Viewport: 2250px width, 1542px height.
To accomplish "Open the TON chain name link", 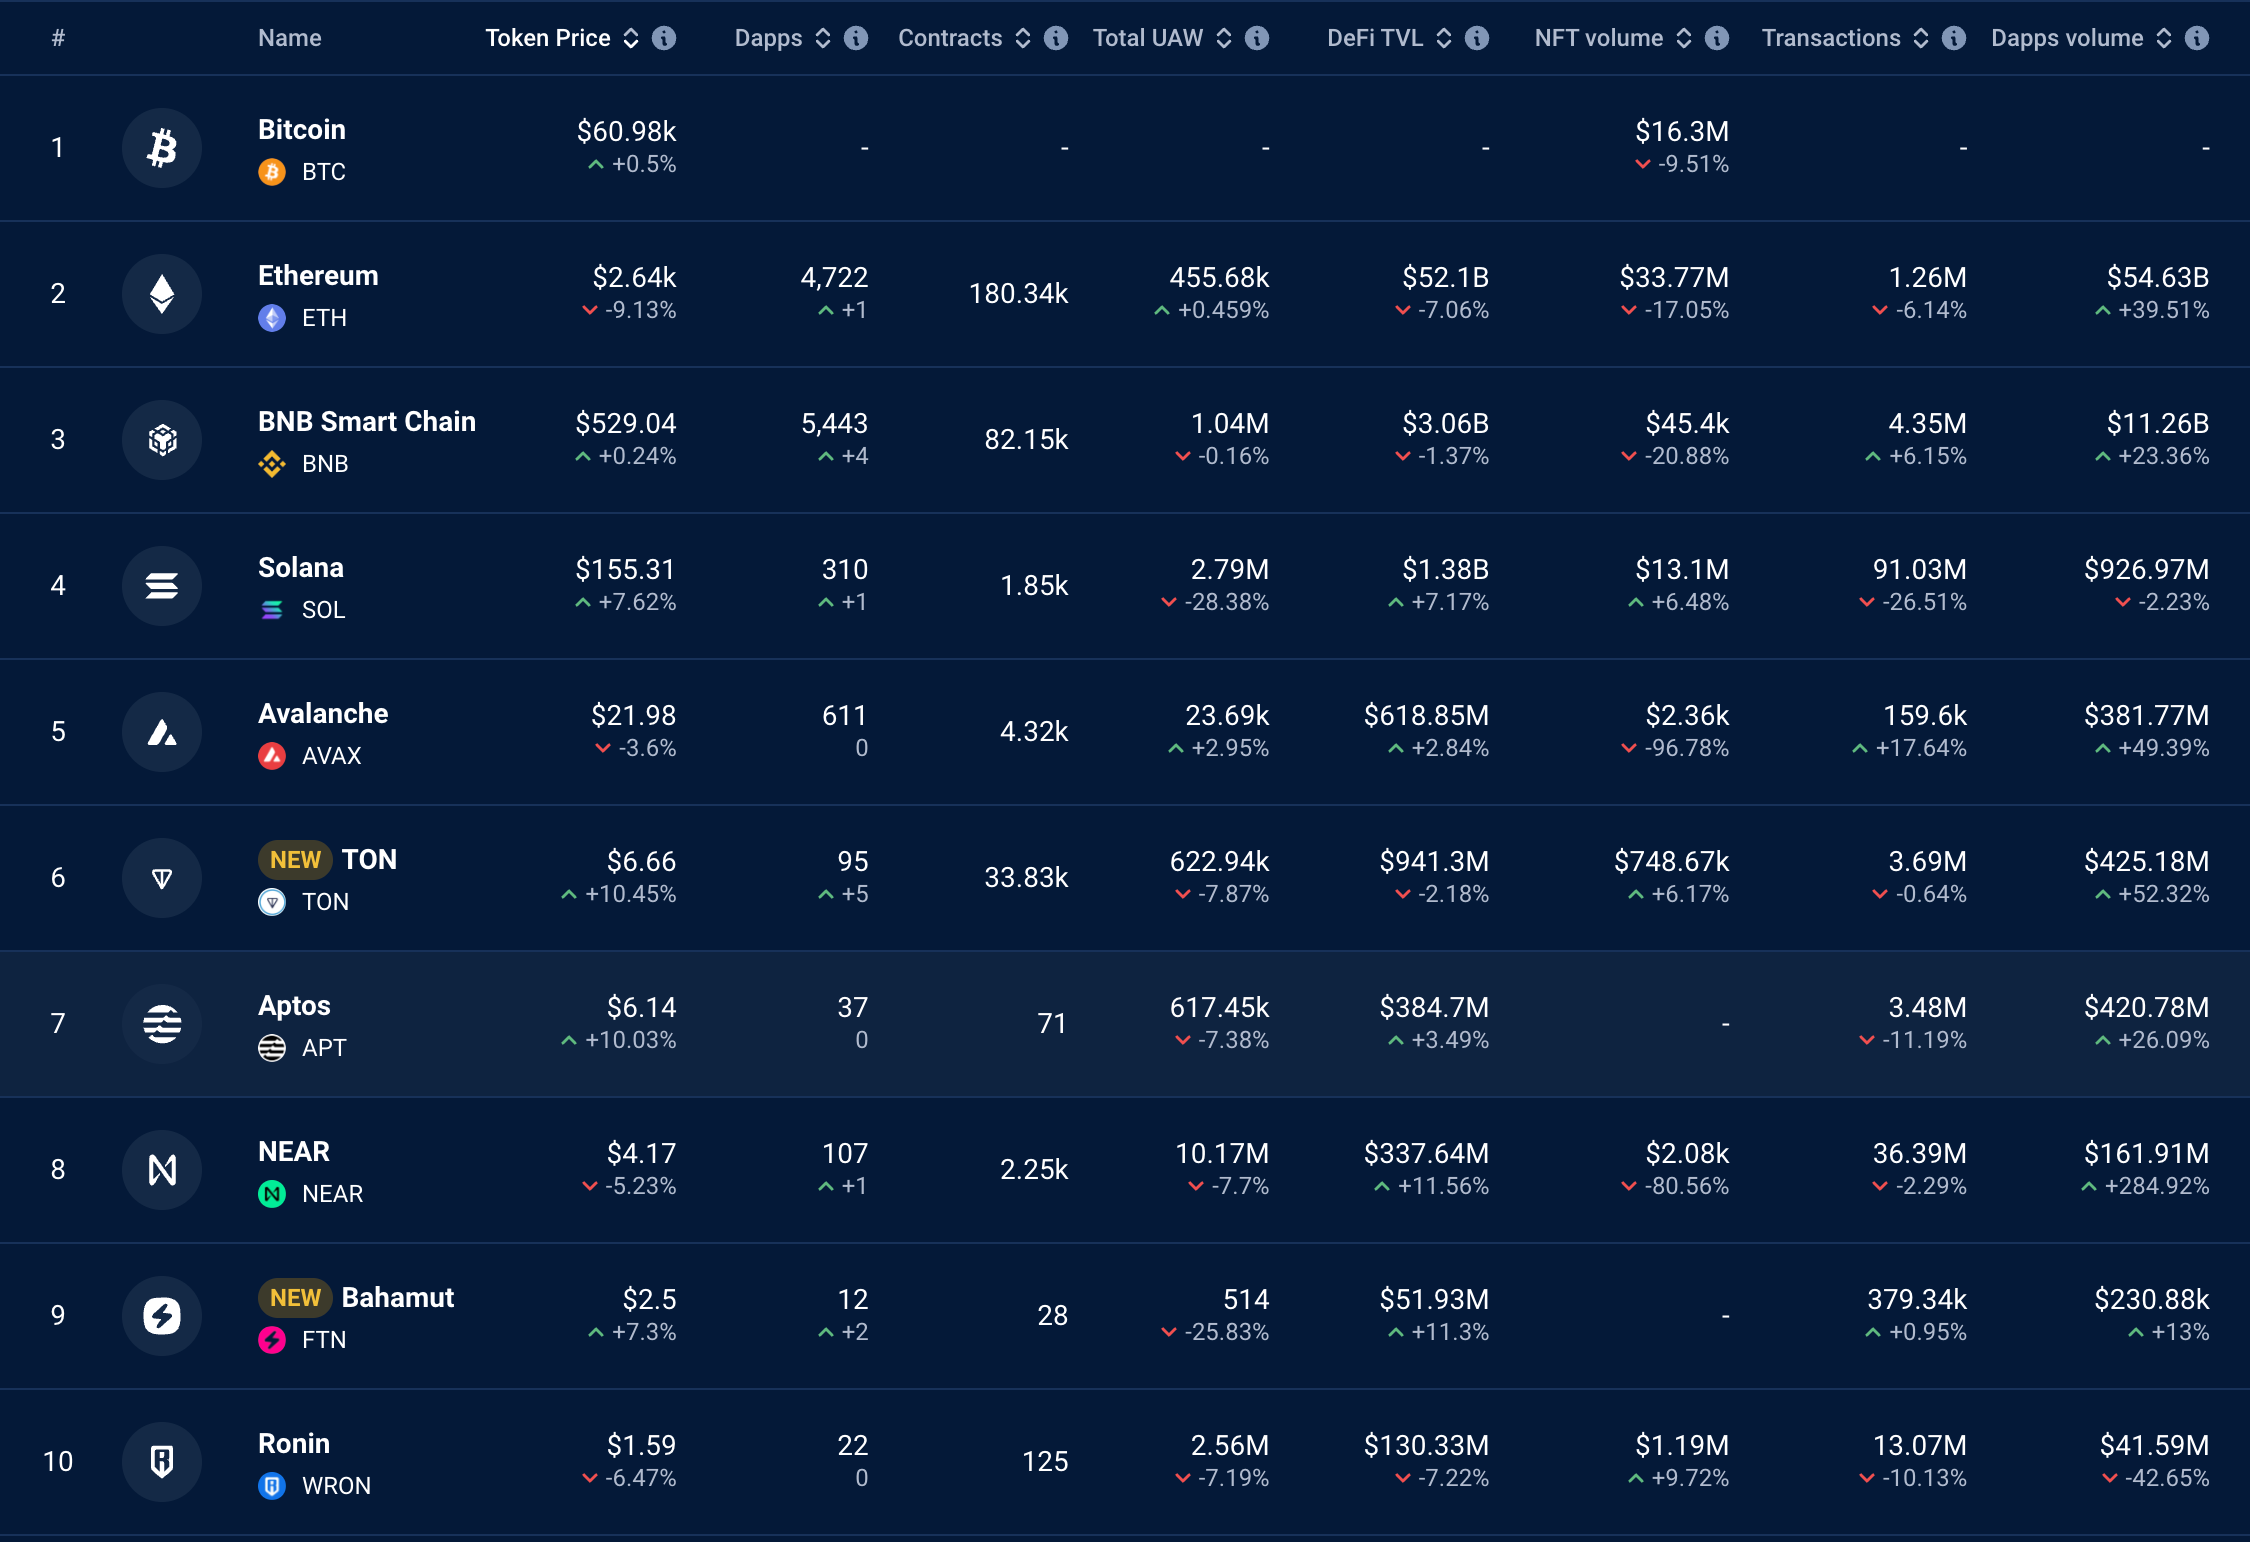I will [x=369, y=860].
